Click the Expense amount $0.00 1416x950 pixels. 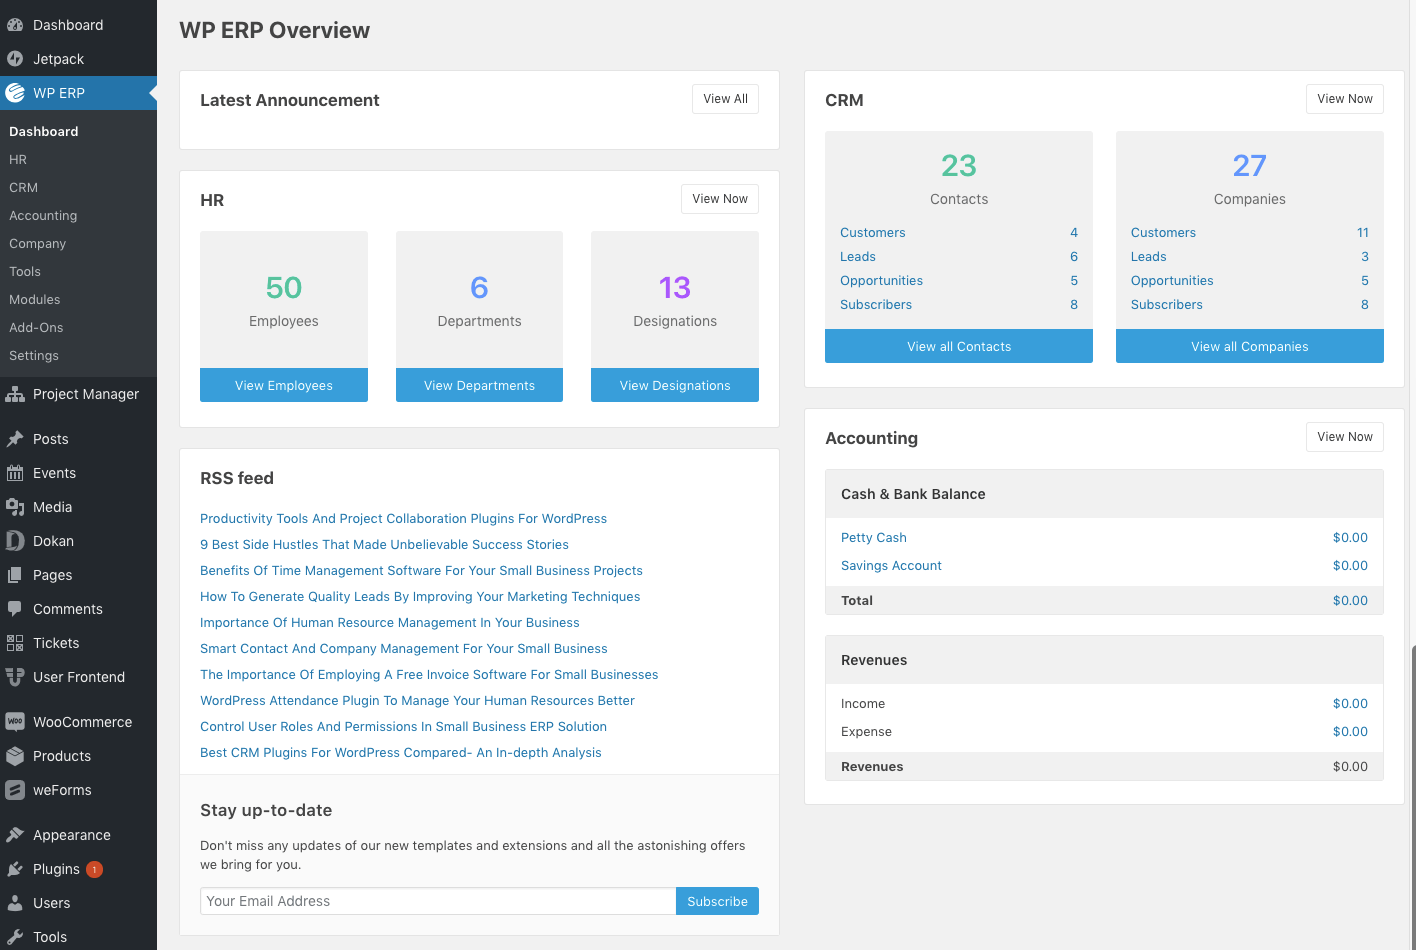click(x=1350, y=732)
